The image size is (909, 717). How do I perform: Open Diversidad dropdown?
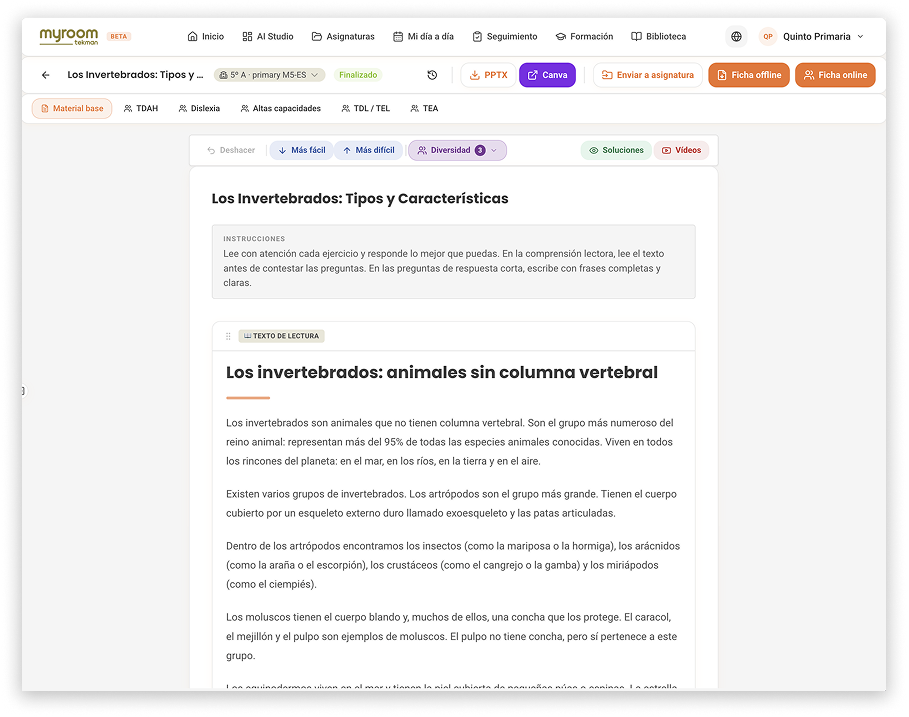click(x=457, y=150)
